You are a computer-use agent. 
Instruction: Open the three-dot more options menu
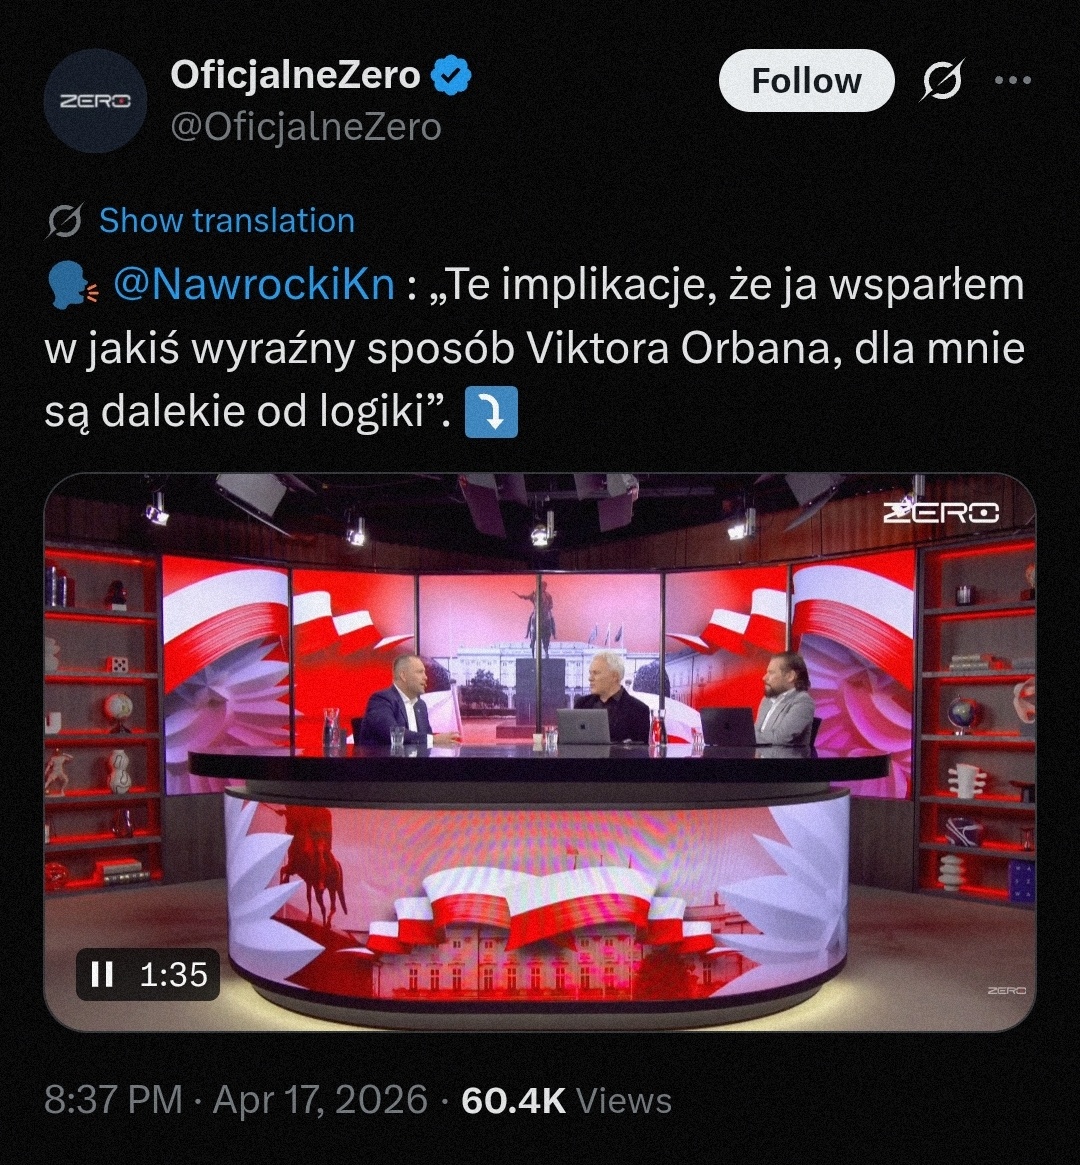coord(1013,79)
